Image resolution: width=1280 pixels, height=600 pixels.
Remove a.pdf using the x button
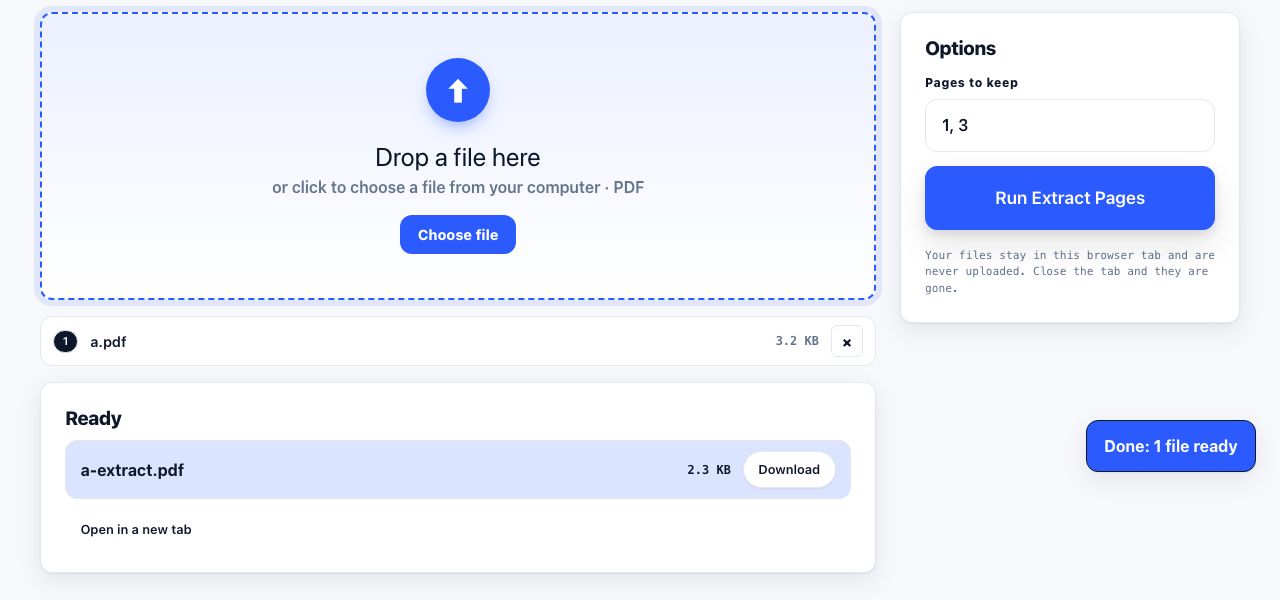847,342
